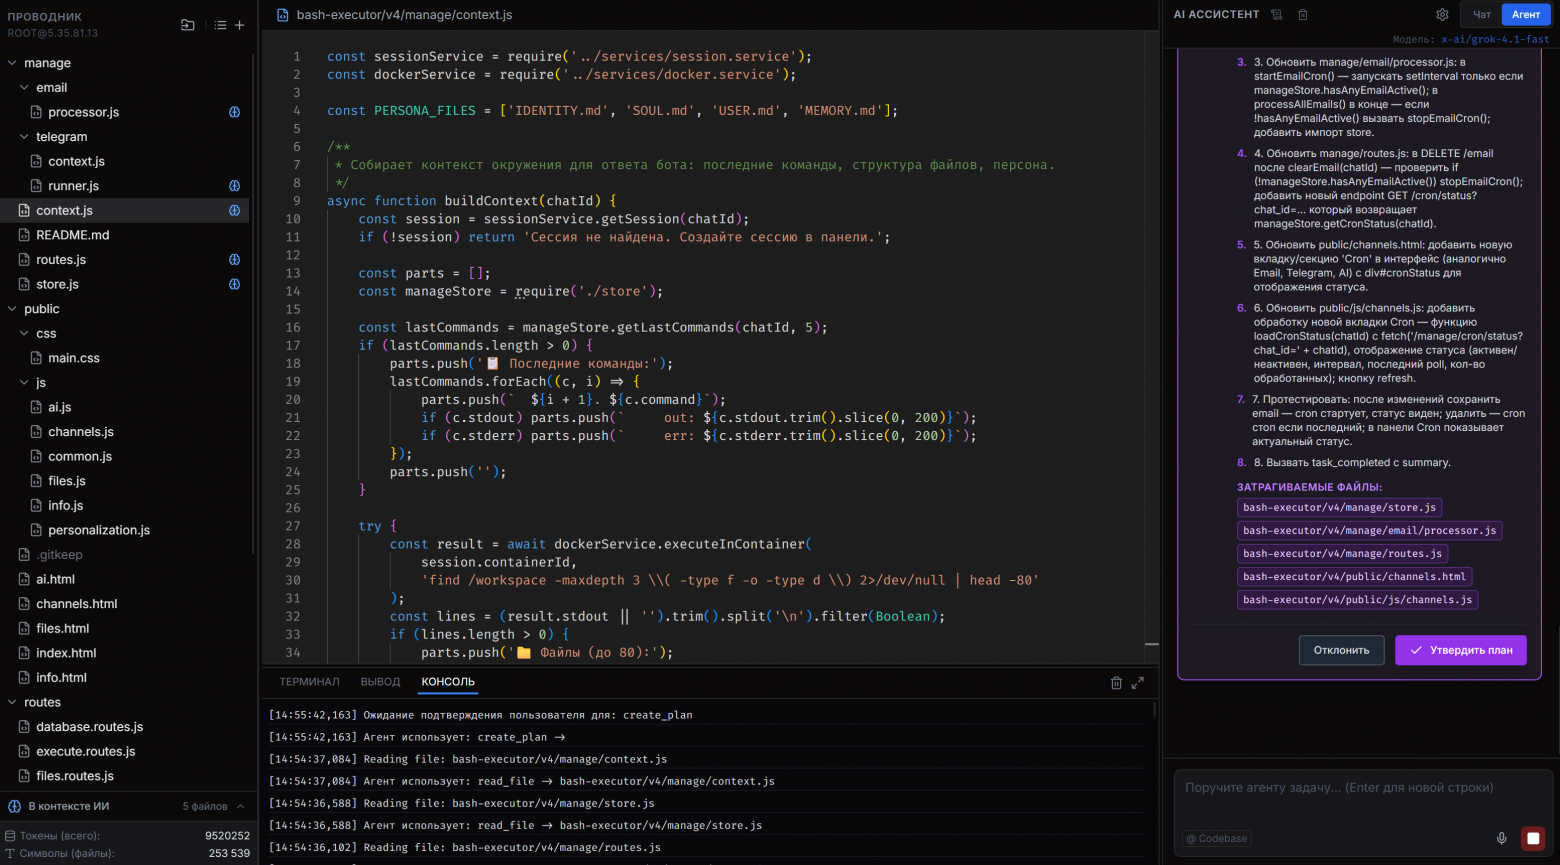Click the trash icon beside AI Ассистент title
The height and width of the screenshot is (865, 1560).
(x=1302, y=15)
